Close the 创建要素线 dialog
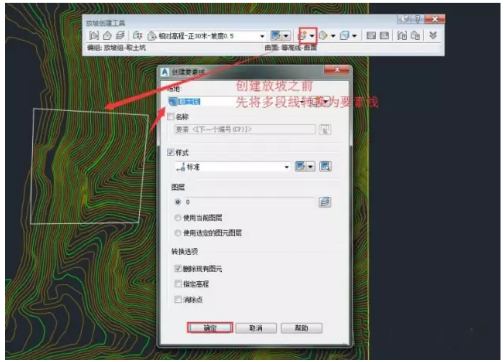Screen dimensions: 504x362 (x=337, y=70)
